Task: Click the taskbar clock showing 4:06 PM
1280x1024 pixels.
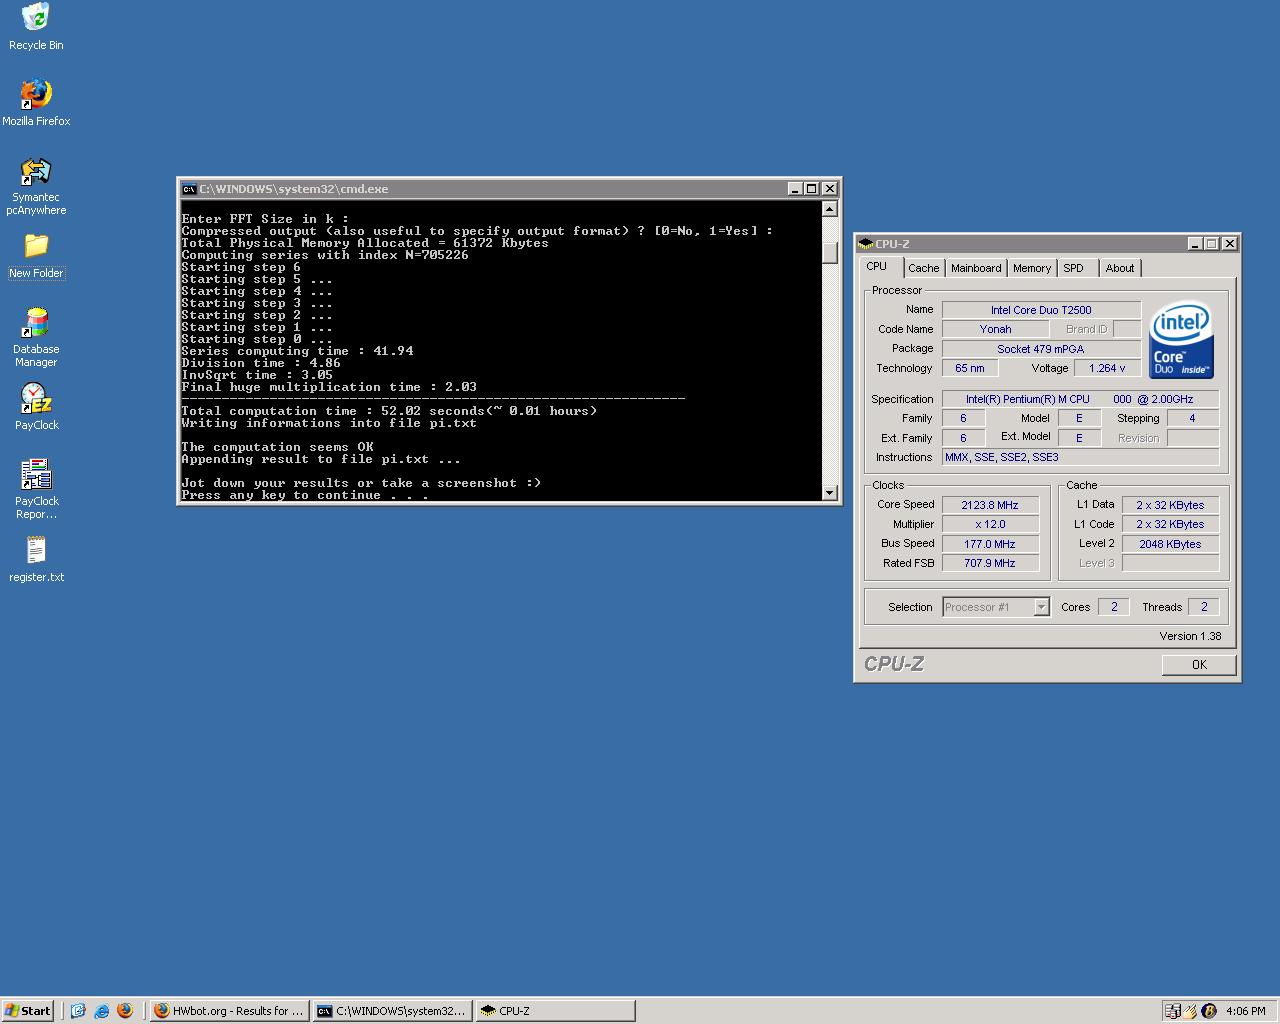Action: tap(1246, 1011)
